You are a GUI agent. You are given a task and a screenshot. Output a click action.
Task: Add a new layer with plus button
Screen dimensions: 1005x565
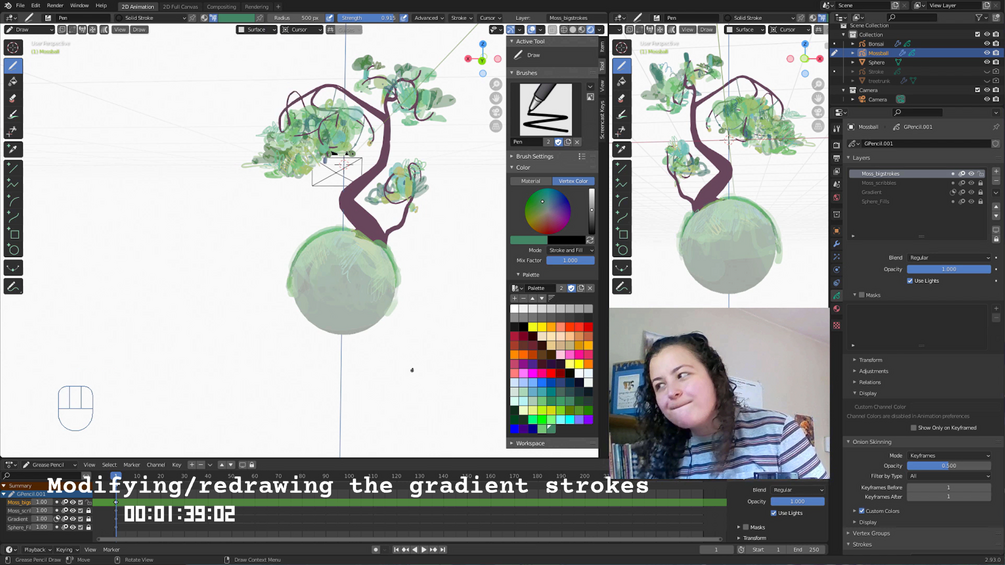[x=996, y=172]
